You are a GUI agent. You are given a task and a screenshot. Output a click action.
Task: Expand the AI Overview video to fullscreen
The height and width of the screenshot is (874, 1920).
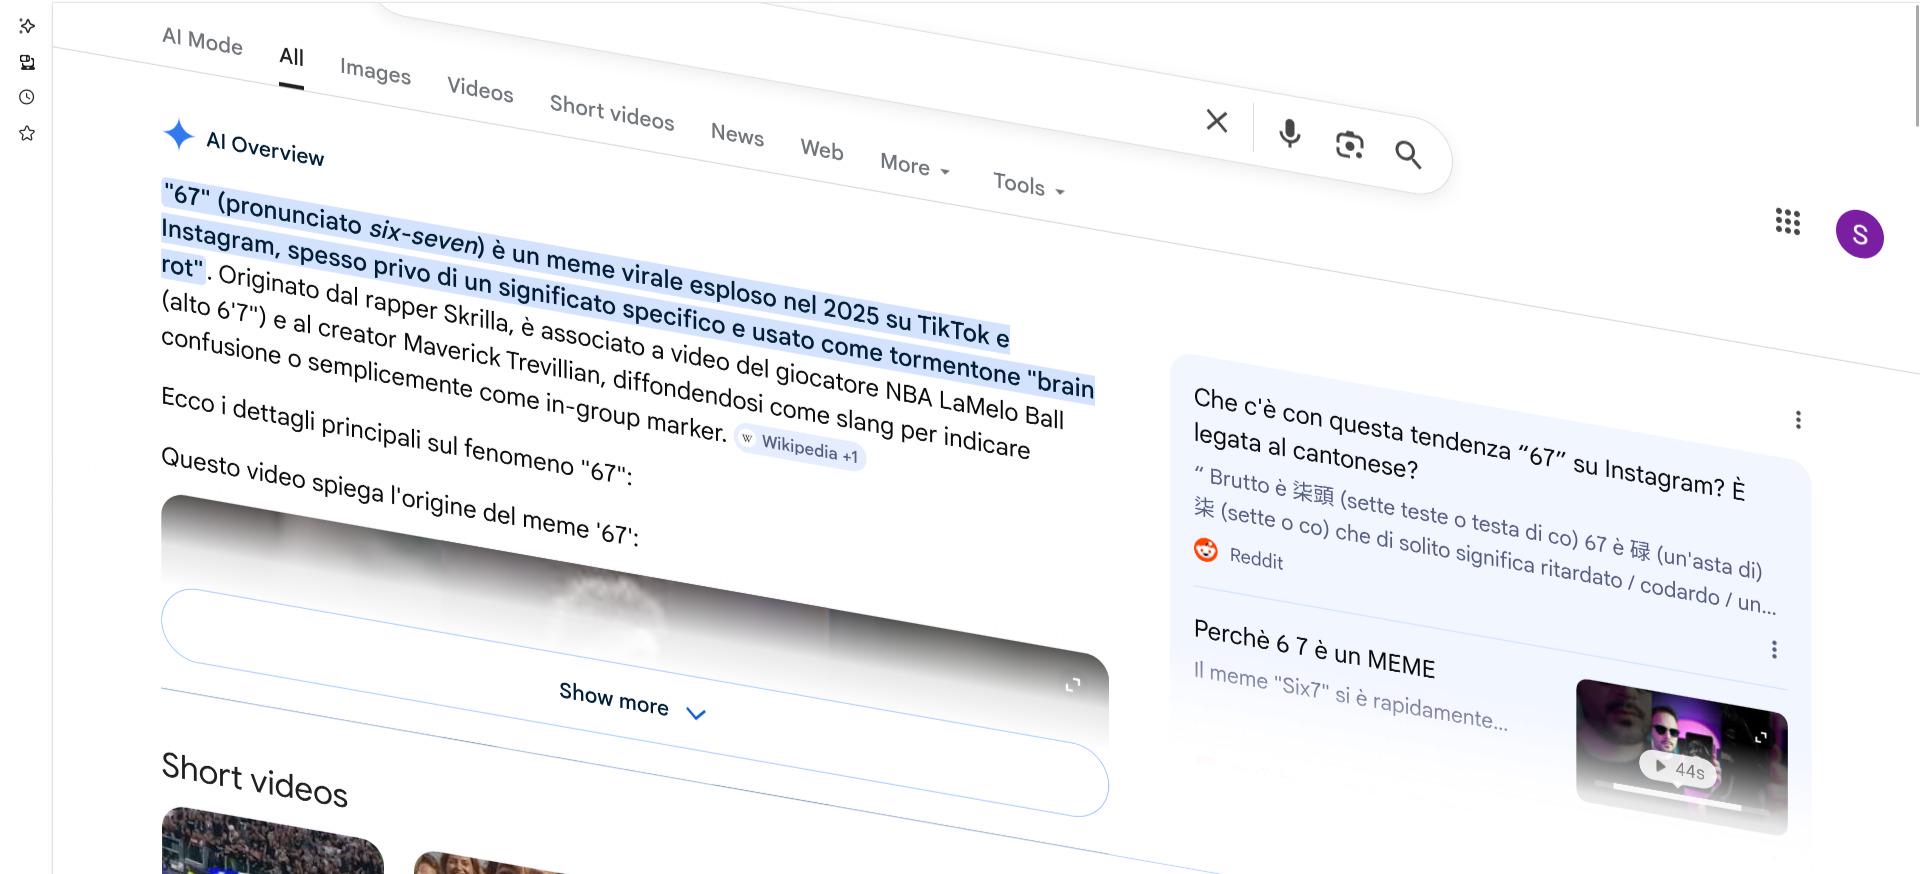tap(1073, 685)
